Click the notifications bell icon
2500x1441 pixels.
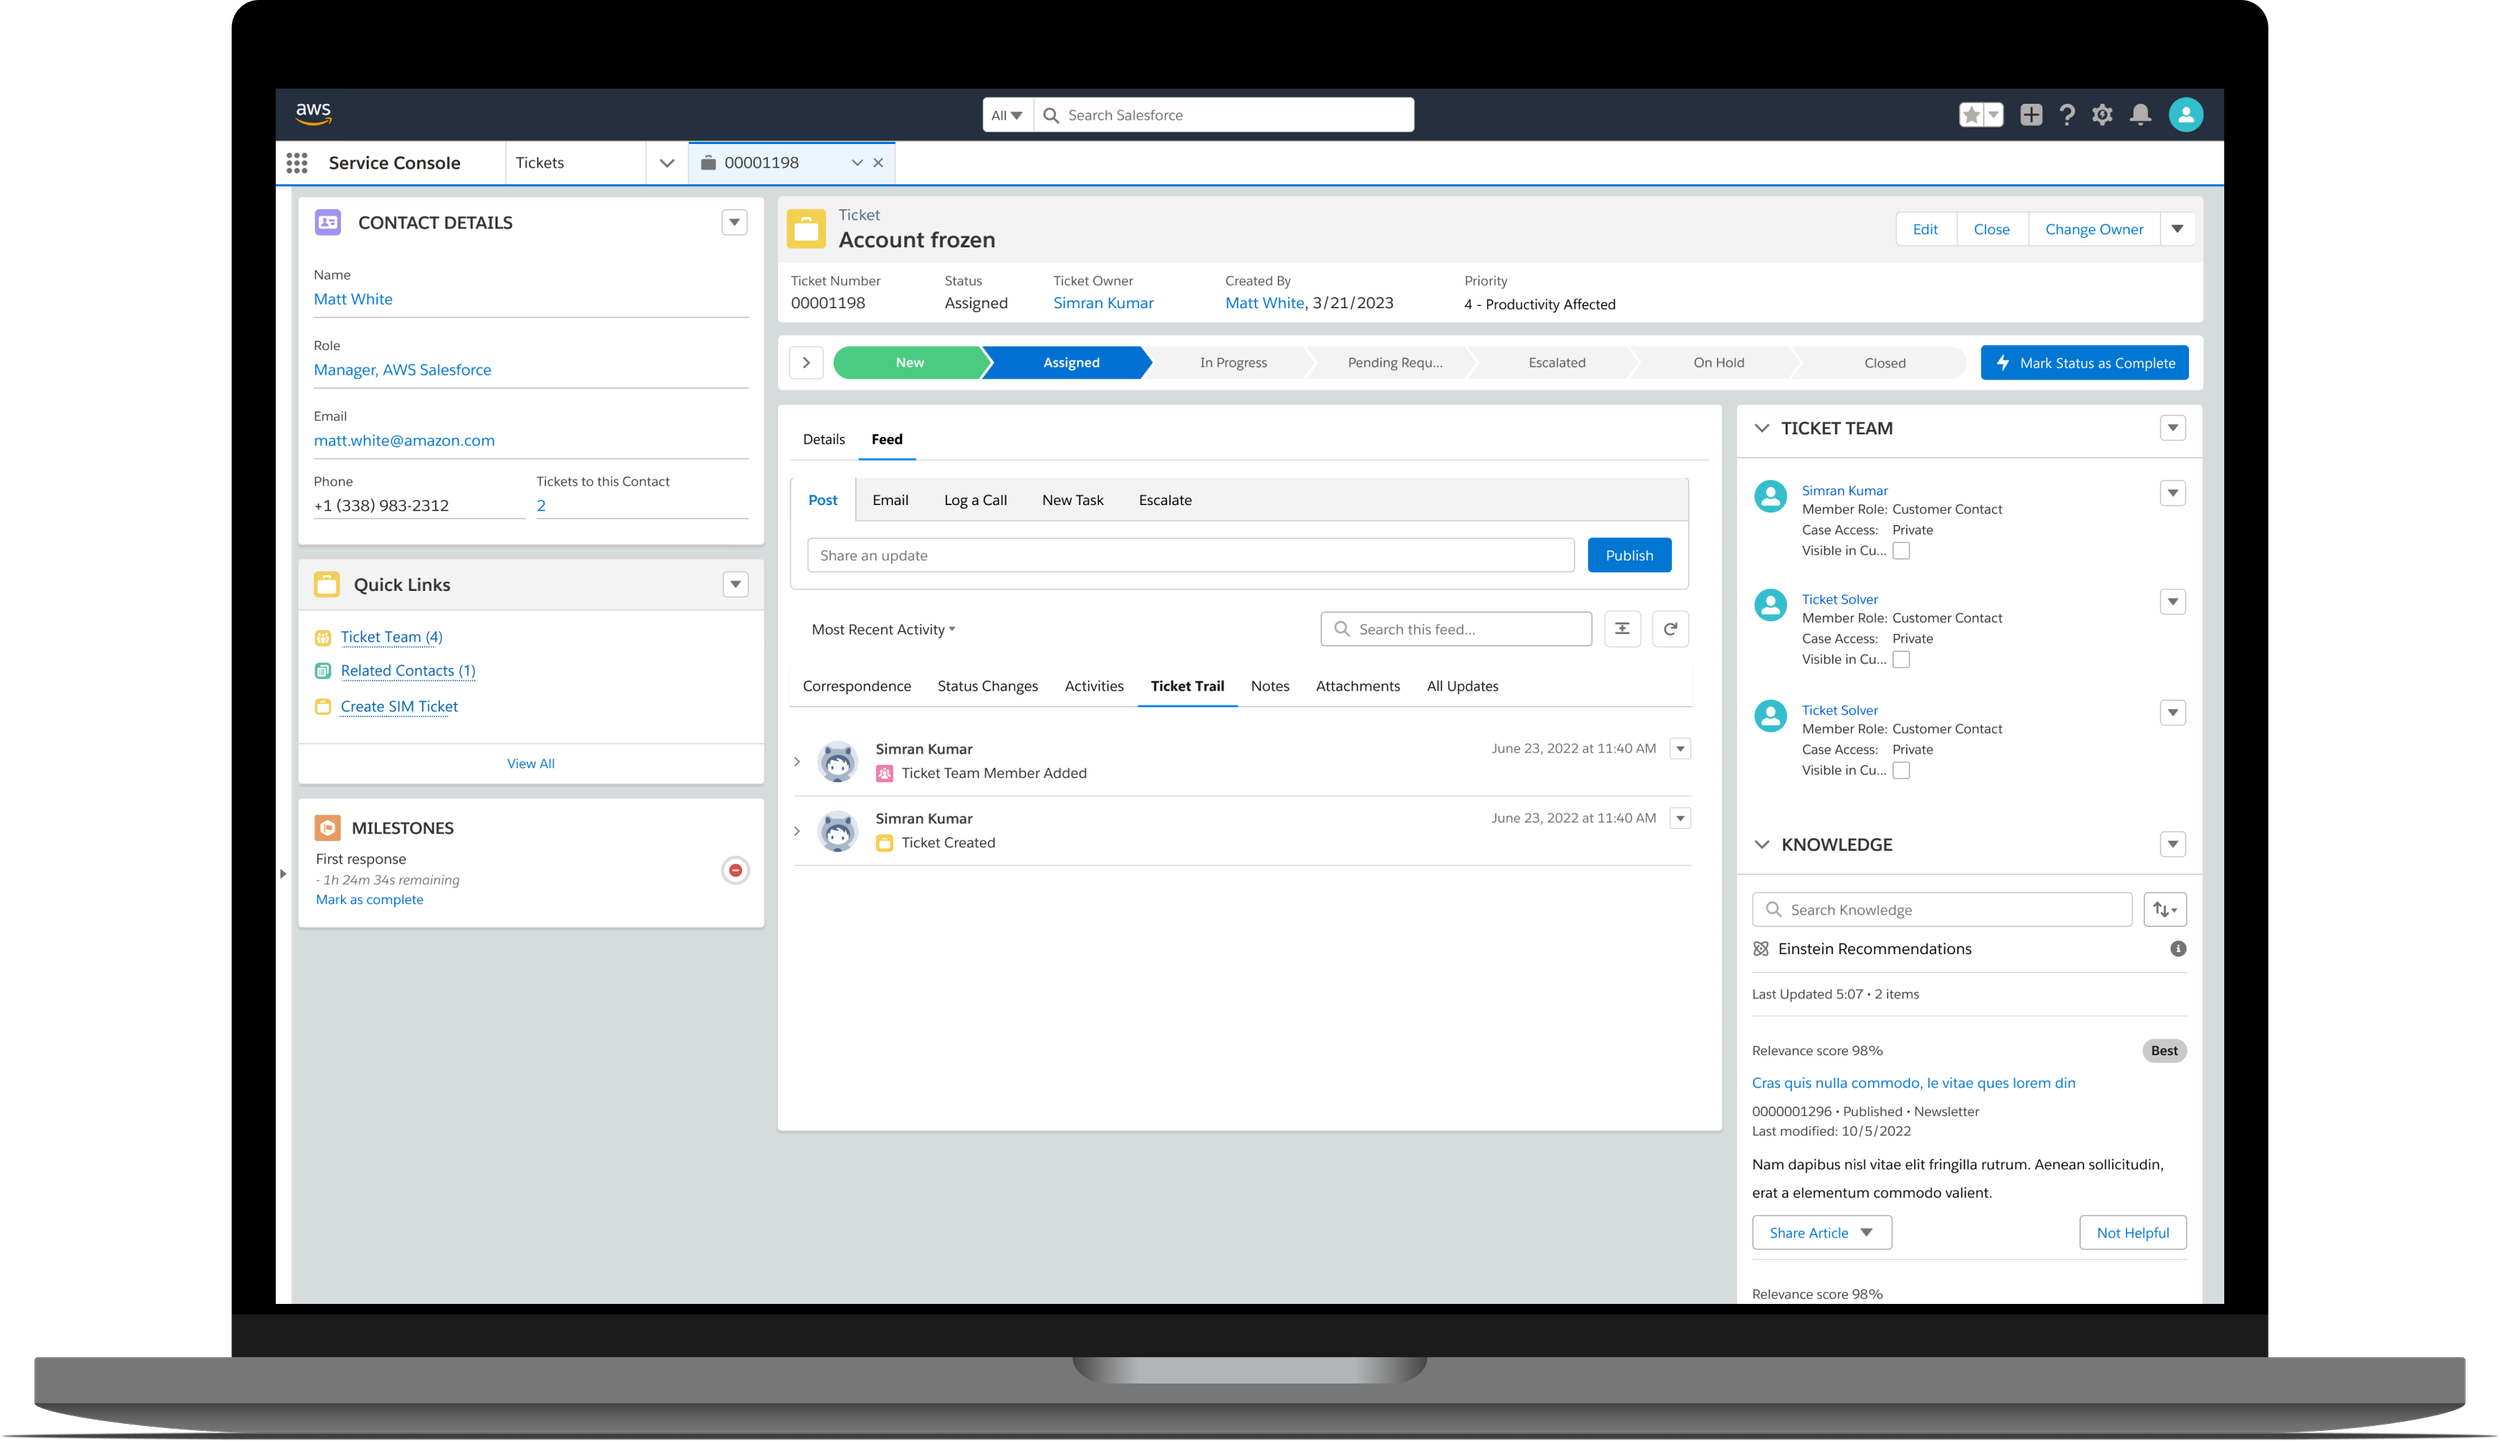[2140, 115]
